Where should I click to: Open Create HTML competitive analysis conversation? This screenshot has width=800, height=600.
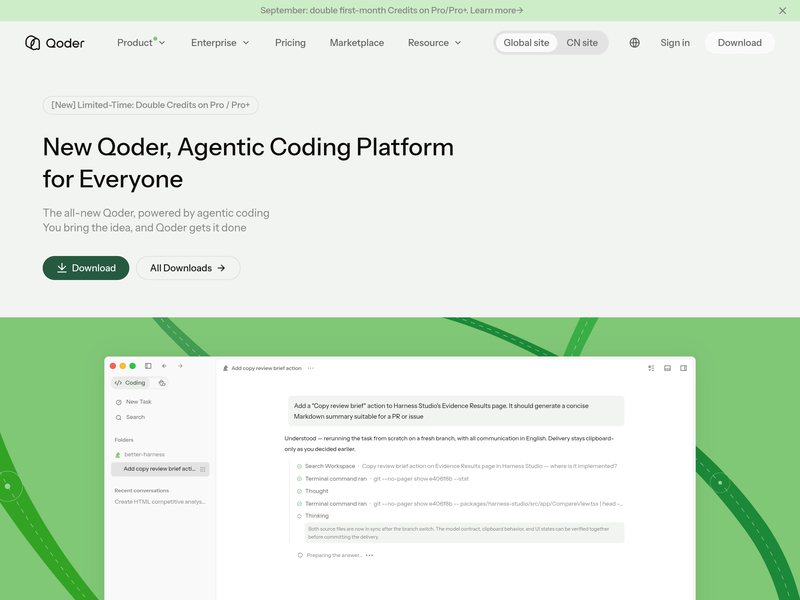click(x=160, y=502)
